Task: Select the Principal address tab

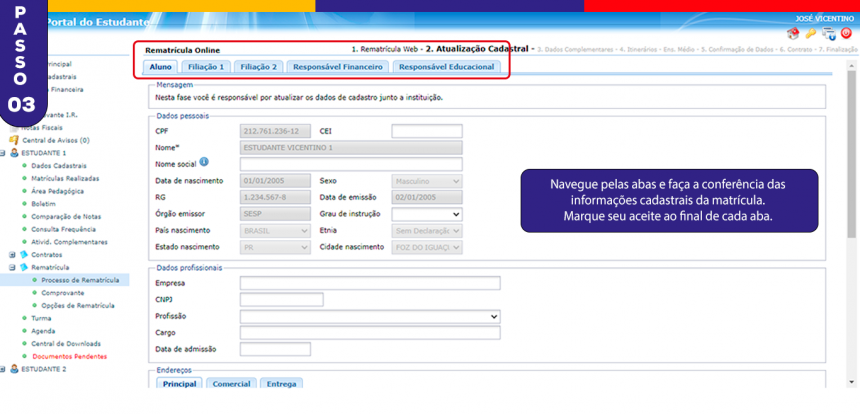Action: coord(180,384)
